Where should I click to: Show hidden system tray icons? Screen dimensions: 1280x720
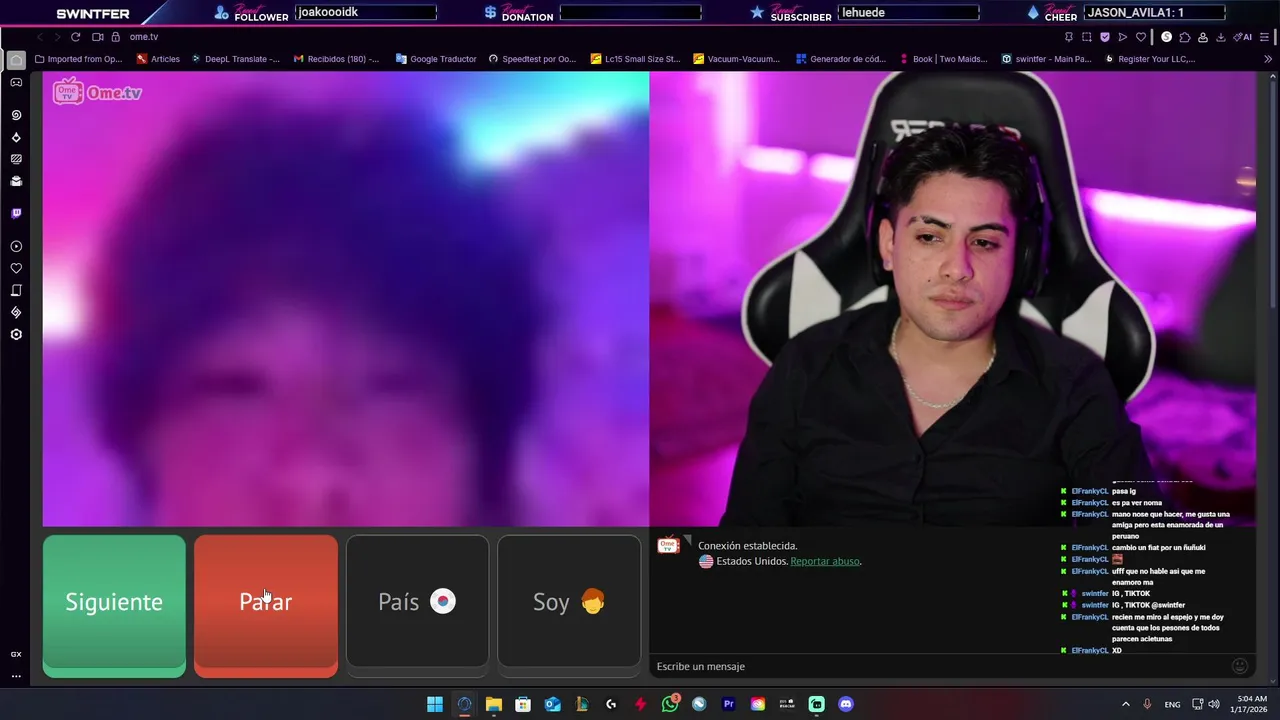pyautogui.click(x=1125, y=704)
